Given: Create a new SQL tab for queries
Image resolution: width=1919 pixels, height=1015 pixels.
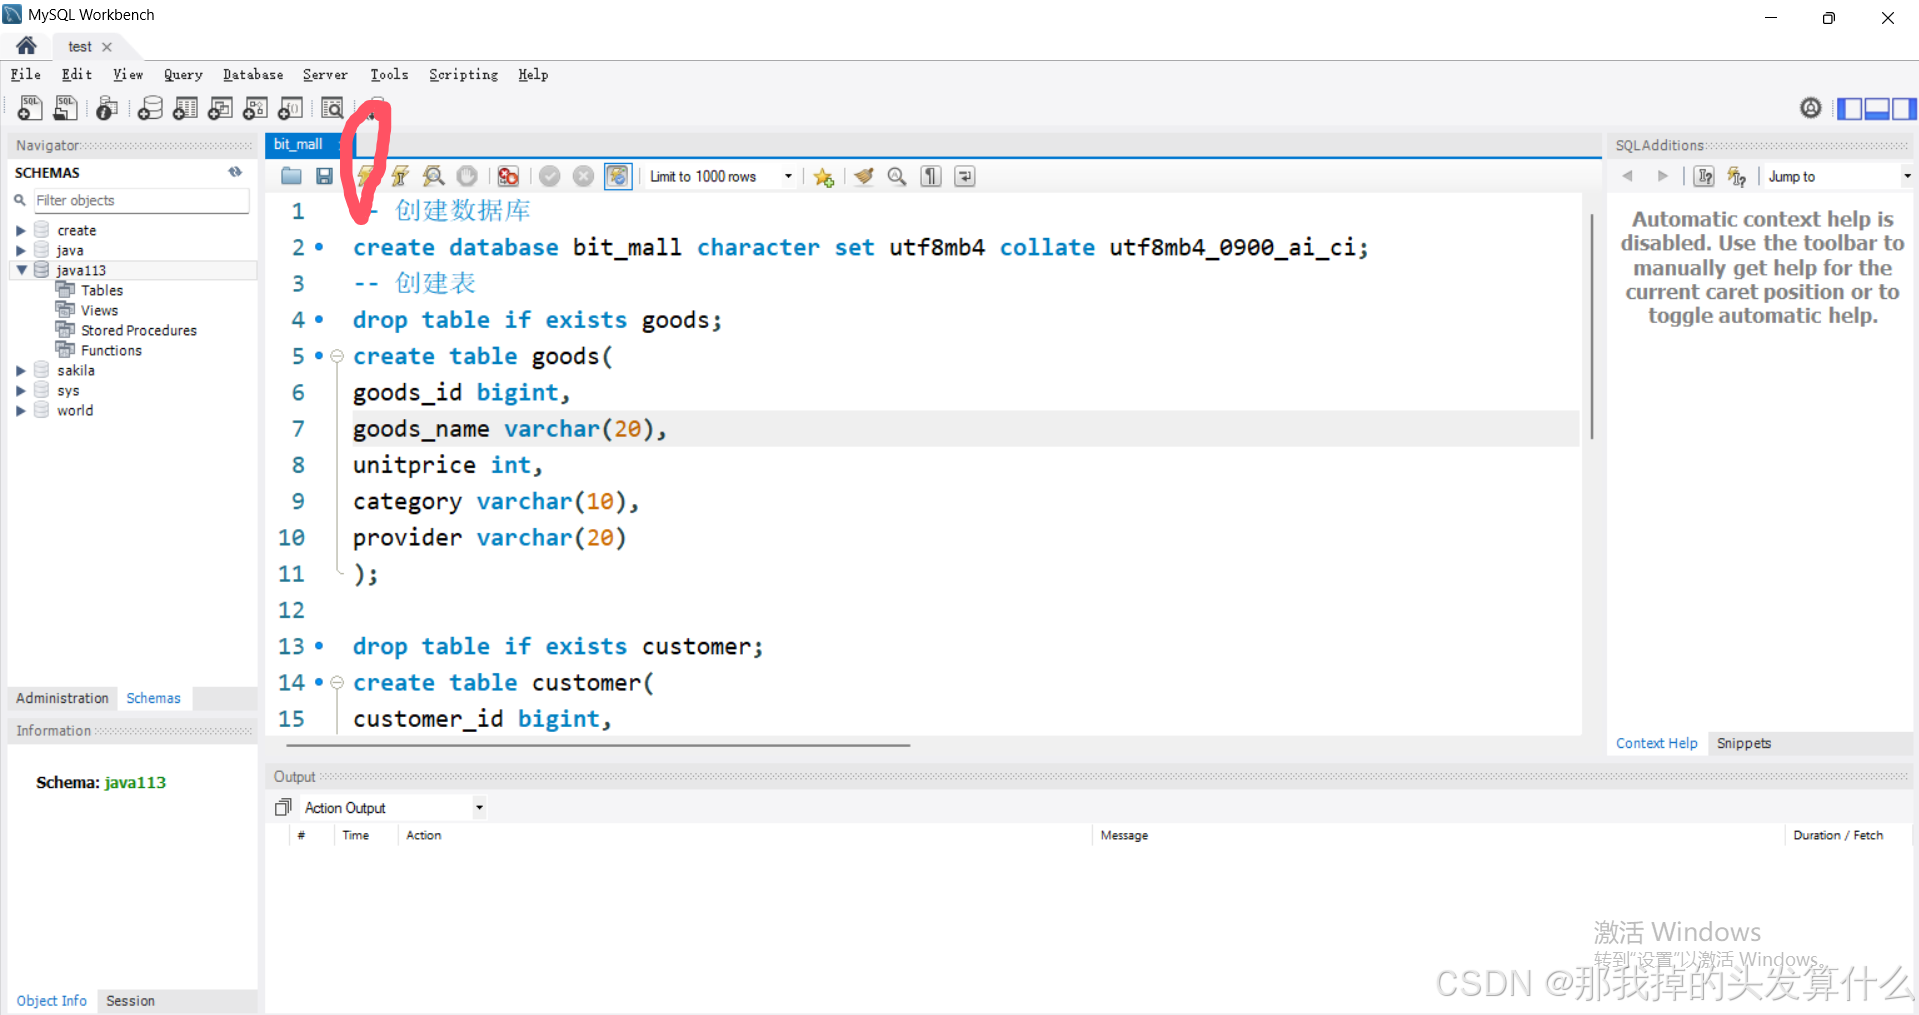Looking at the screenshot, I should (x=30, y=108).
